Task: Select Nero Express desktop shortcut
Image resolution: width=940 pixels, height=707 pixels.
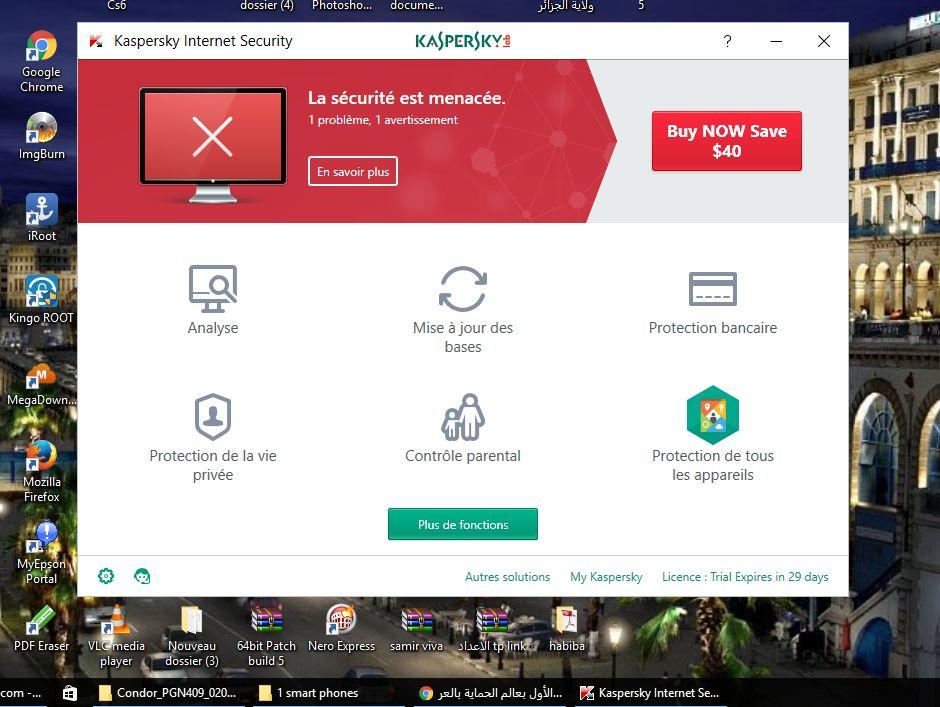Action: 341,628
